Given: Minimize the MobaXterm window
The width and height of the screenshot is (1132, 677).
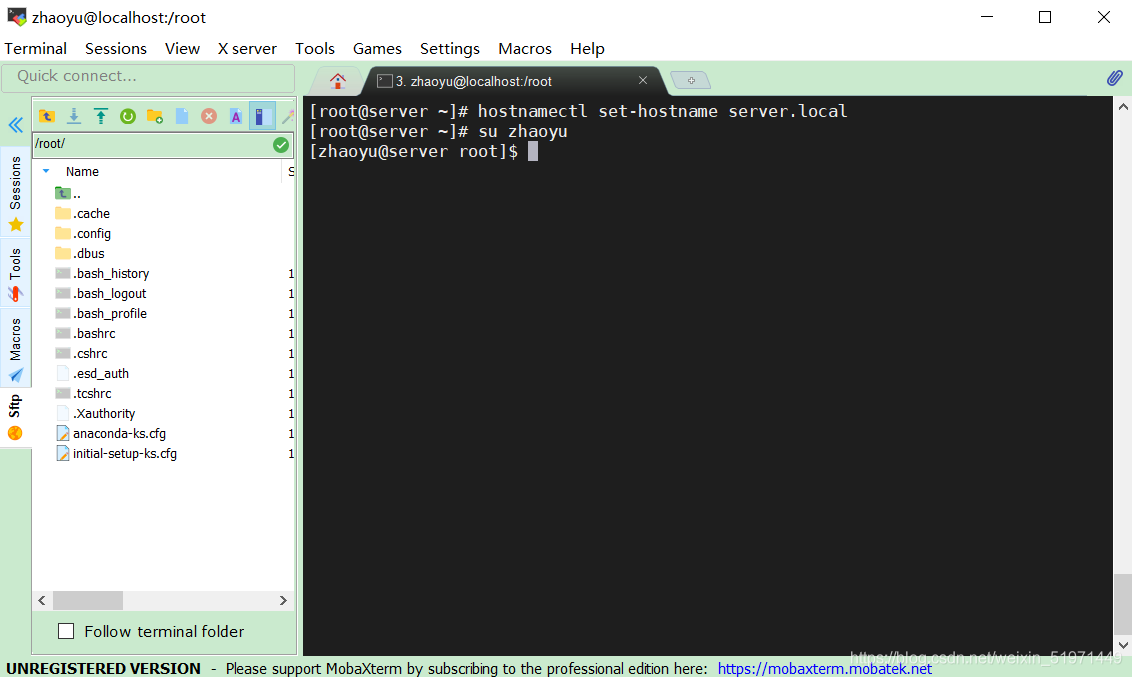Looking at the screenshot, I should [987, 17].
